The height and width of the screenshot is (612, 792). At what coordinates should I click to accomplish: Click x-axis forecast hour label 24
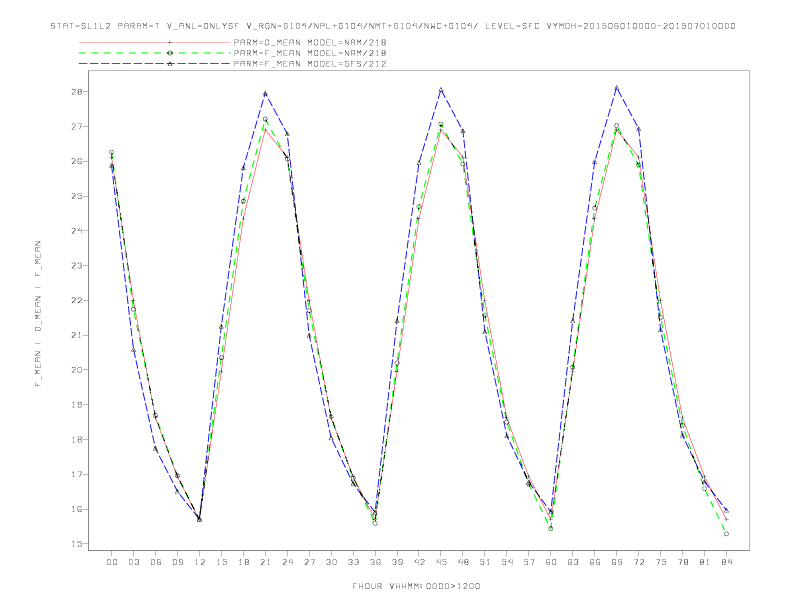287,562
